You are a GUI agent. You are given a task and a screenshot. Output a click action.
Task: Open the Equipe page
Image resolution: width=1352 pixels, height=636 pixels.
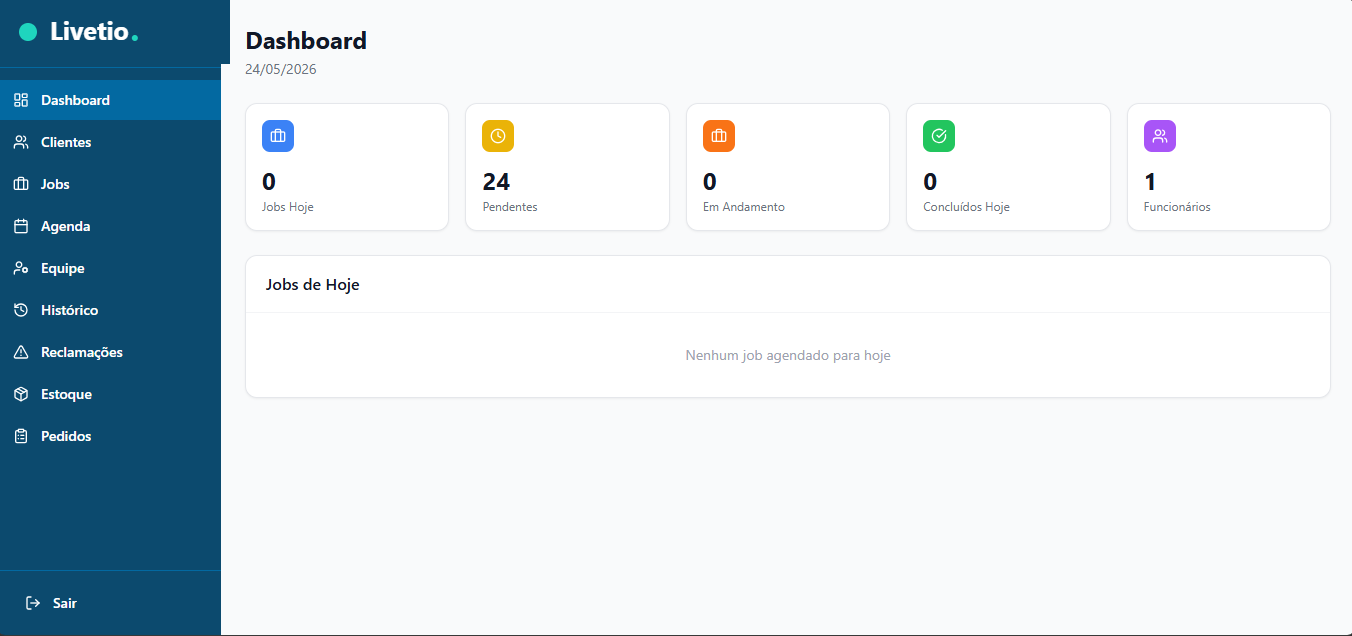coord(110,268)
